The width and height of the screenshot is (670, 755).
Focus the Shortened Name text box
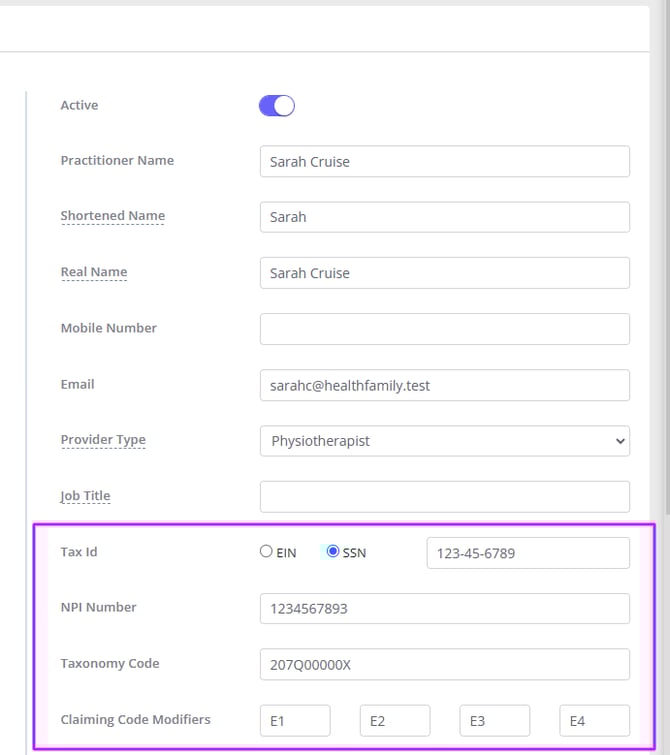click(444, 217)
